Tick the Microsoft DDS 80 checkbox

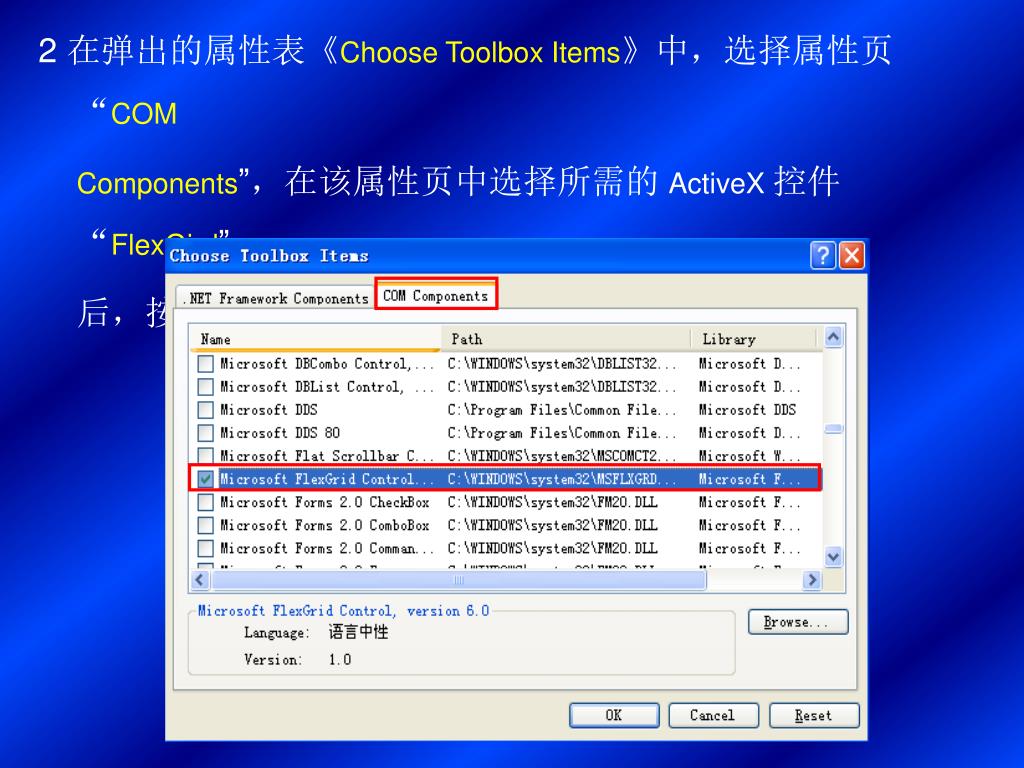point(206,433)
